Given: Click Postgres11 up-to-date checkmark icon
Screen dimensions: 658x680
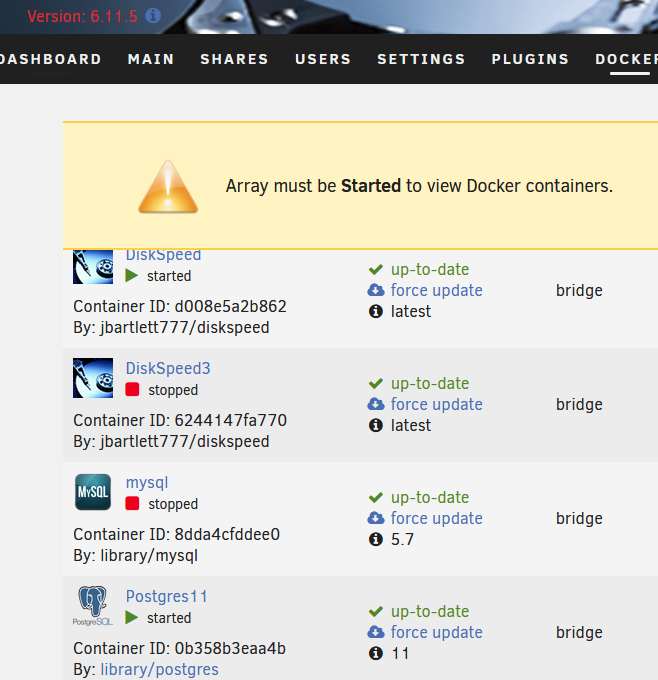Looking at the screenshot, I should click(376, 611).
